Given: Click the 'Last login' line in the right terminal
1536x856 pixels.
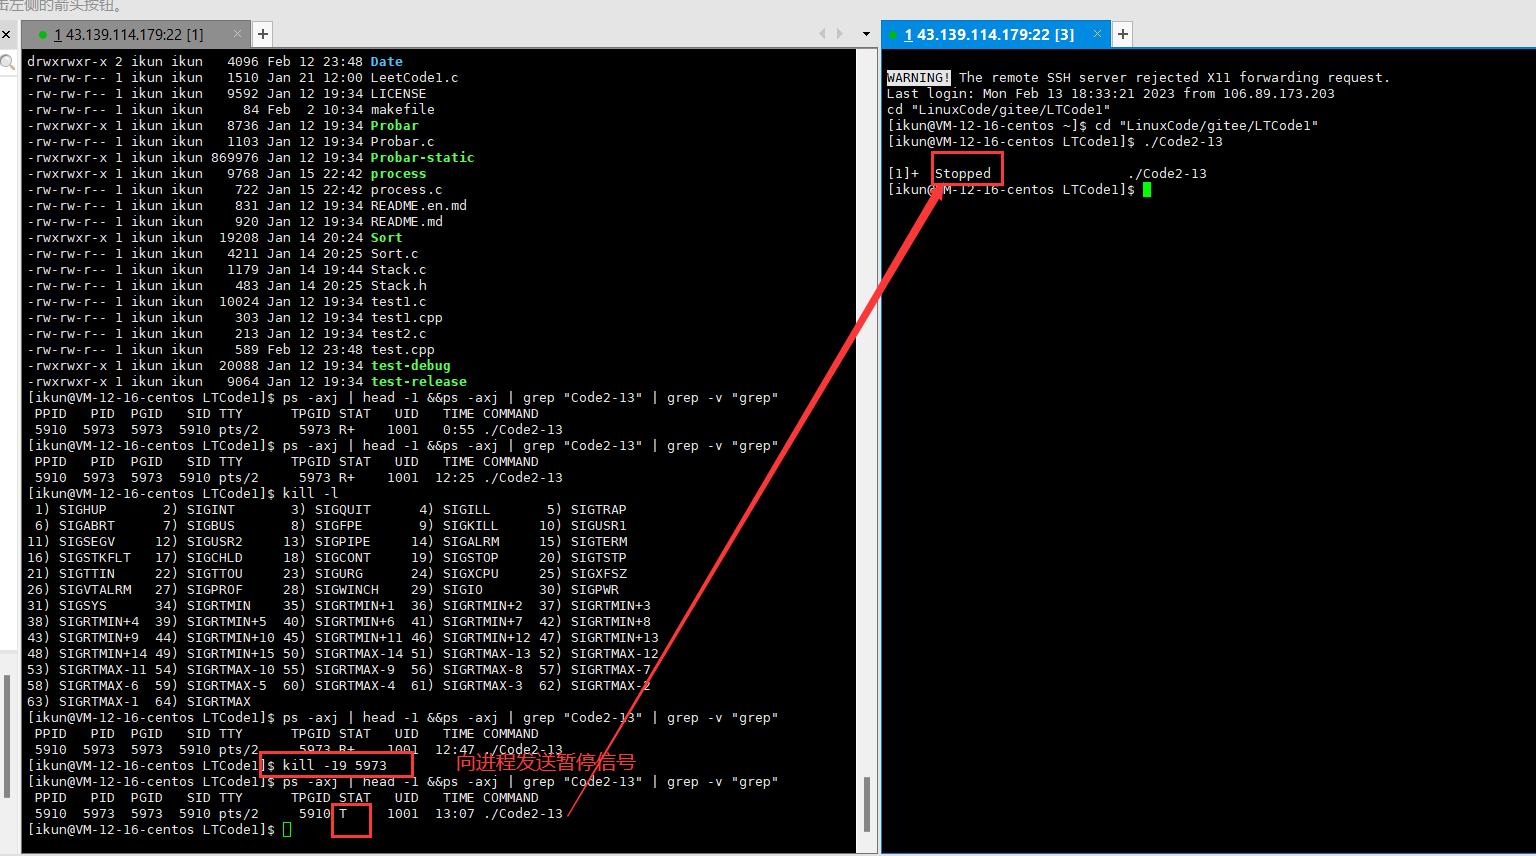Looking at the screenshot, I should click(1111, 93).
